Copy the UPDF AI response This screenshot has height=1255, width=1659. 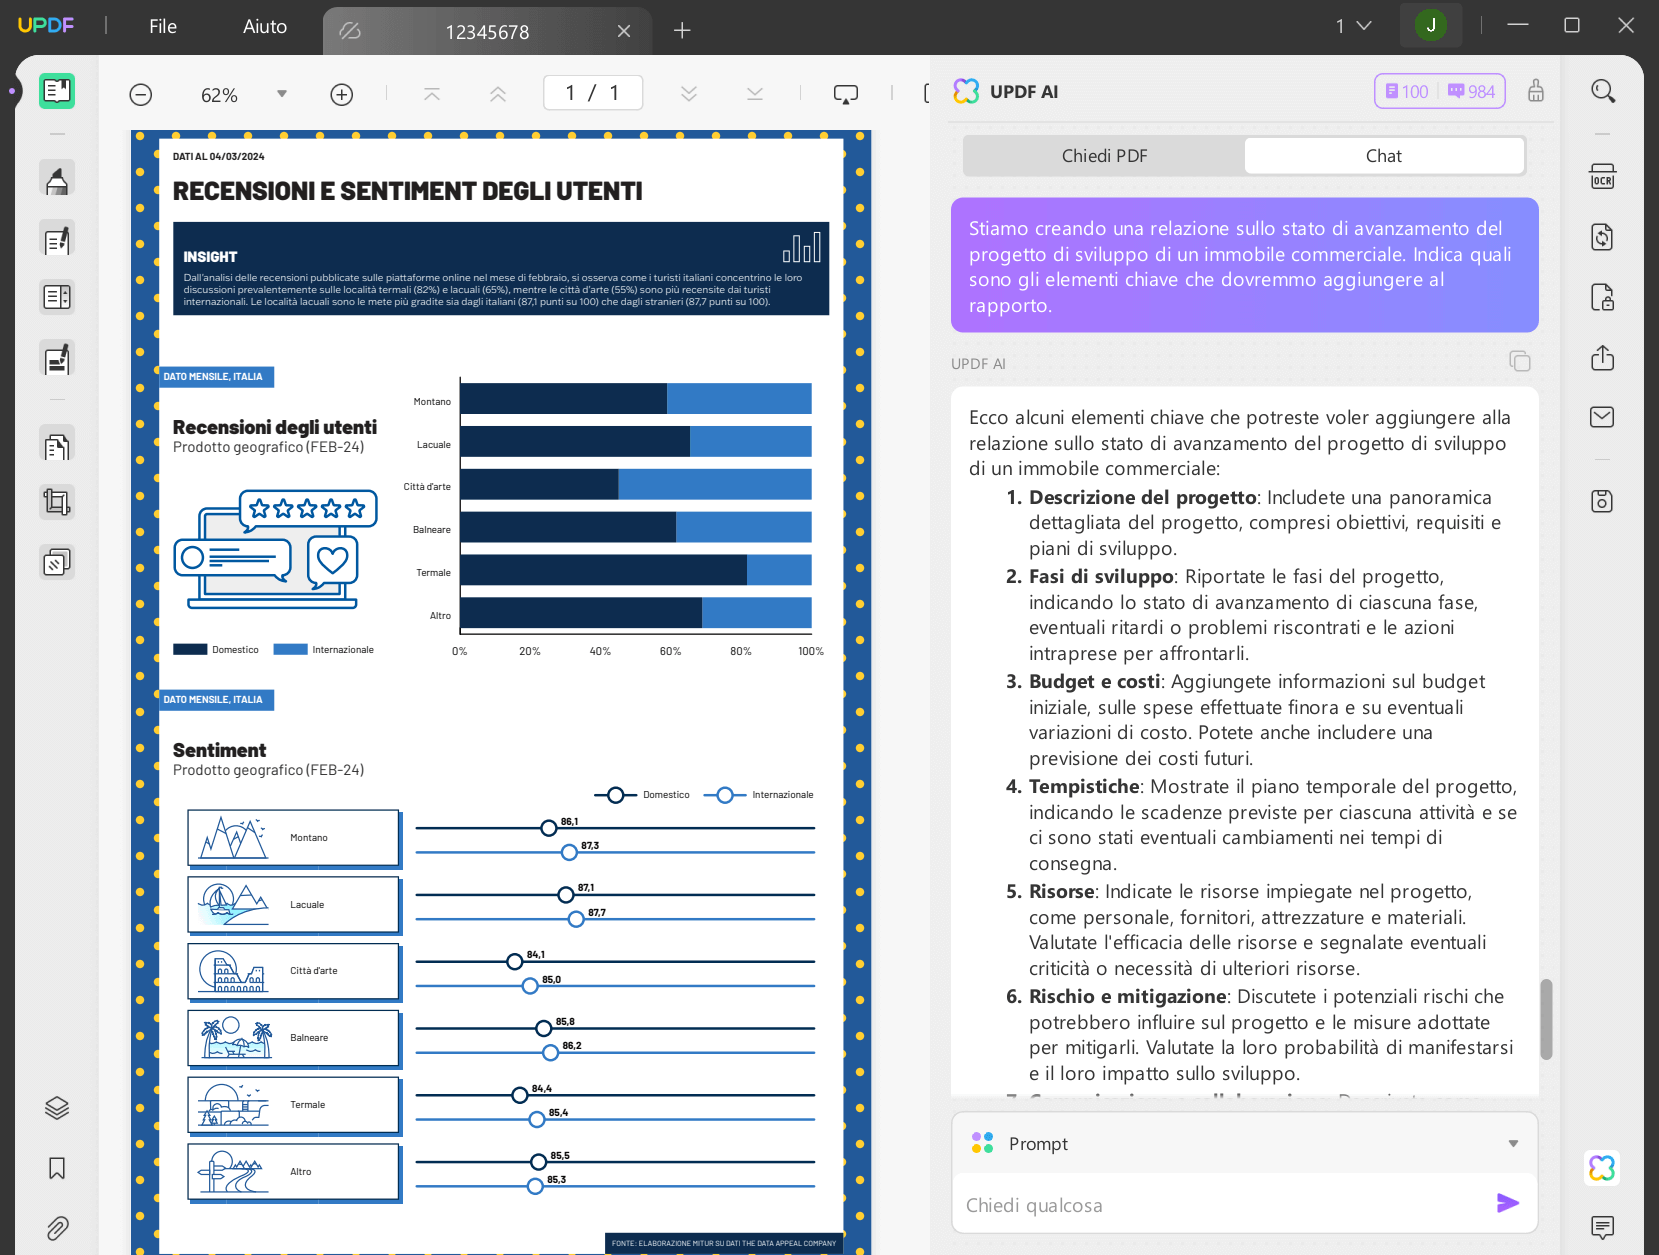click(x=1519, y=361)
